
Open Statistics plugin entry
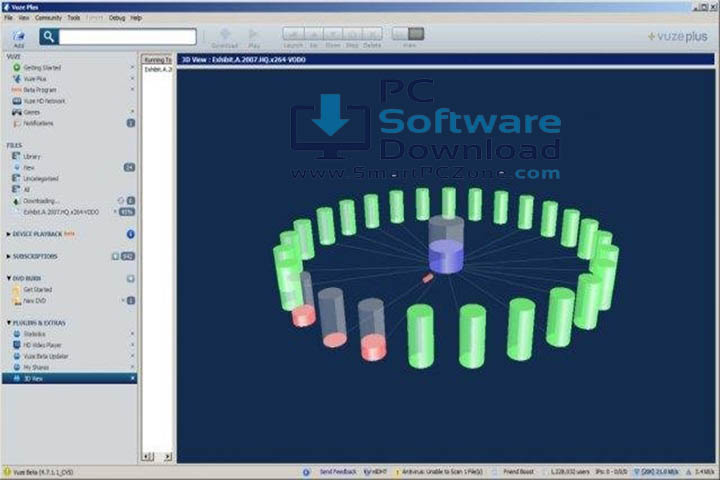coord(34,334)
